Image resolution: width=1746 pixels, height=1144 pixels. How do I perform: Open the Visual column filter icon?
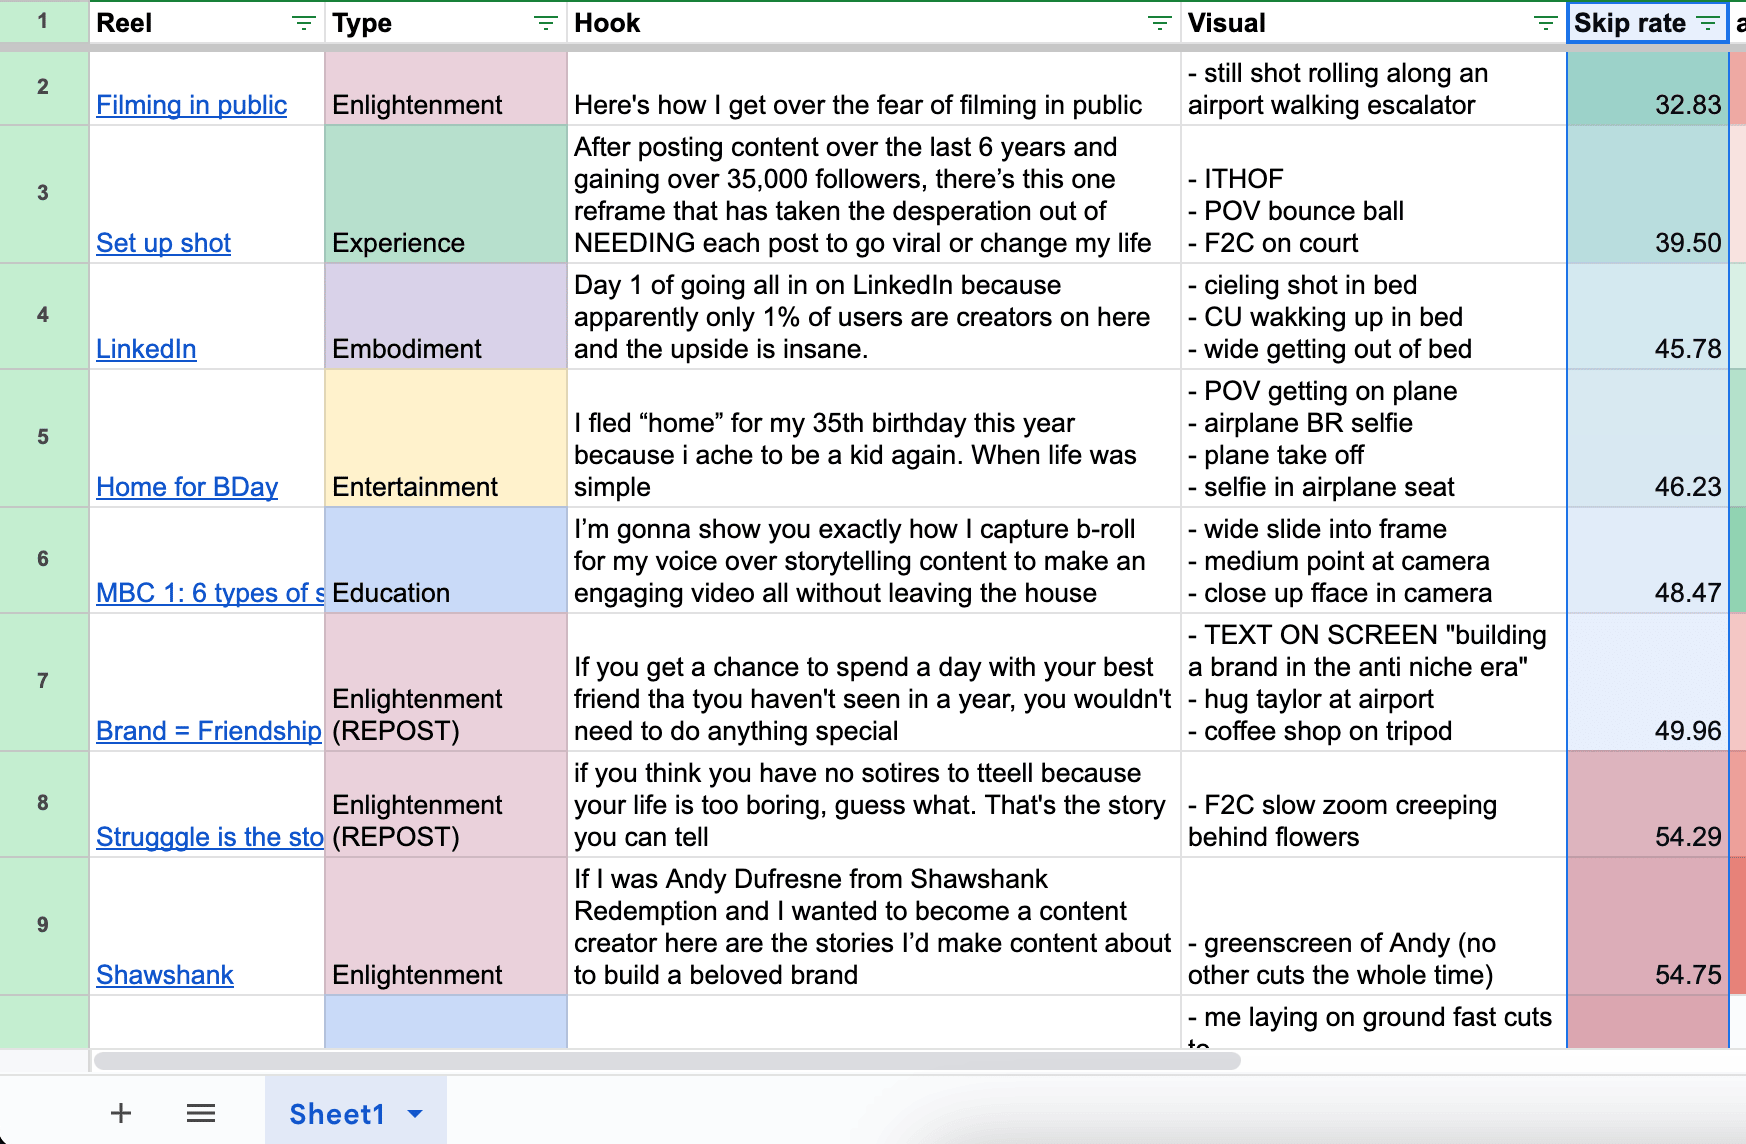click(x=1545, y=23)
